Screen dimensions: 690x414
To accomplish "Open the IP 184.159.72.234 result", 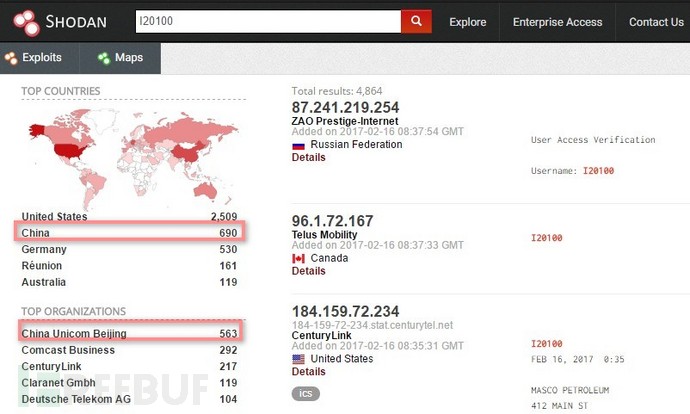I will (x=345, y=311).
